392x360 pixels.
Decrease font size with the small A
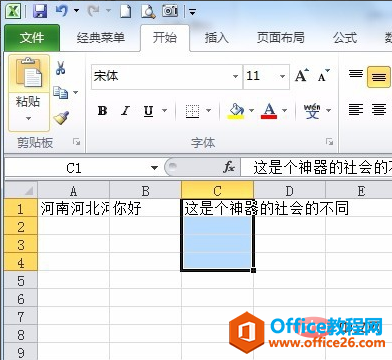pos(323,76)
